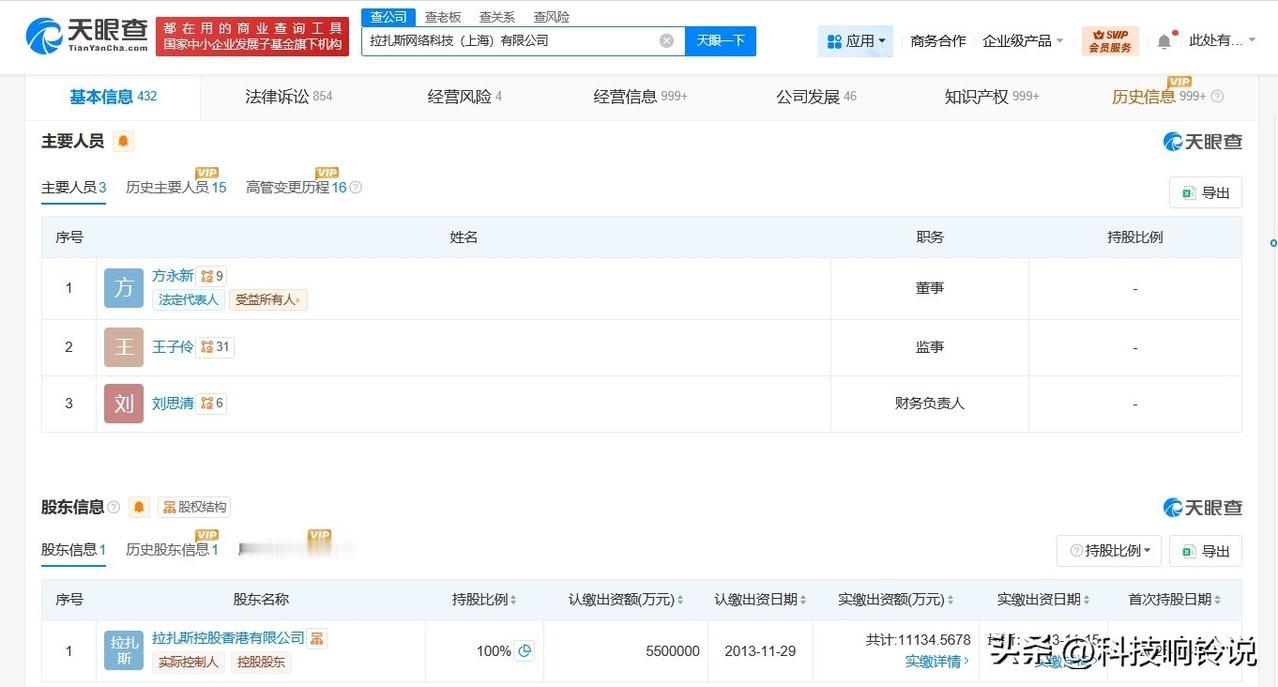Click the 31 companies badge by 王子伶

(x=216, y=347)
